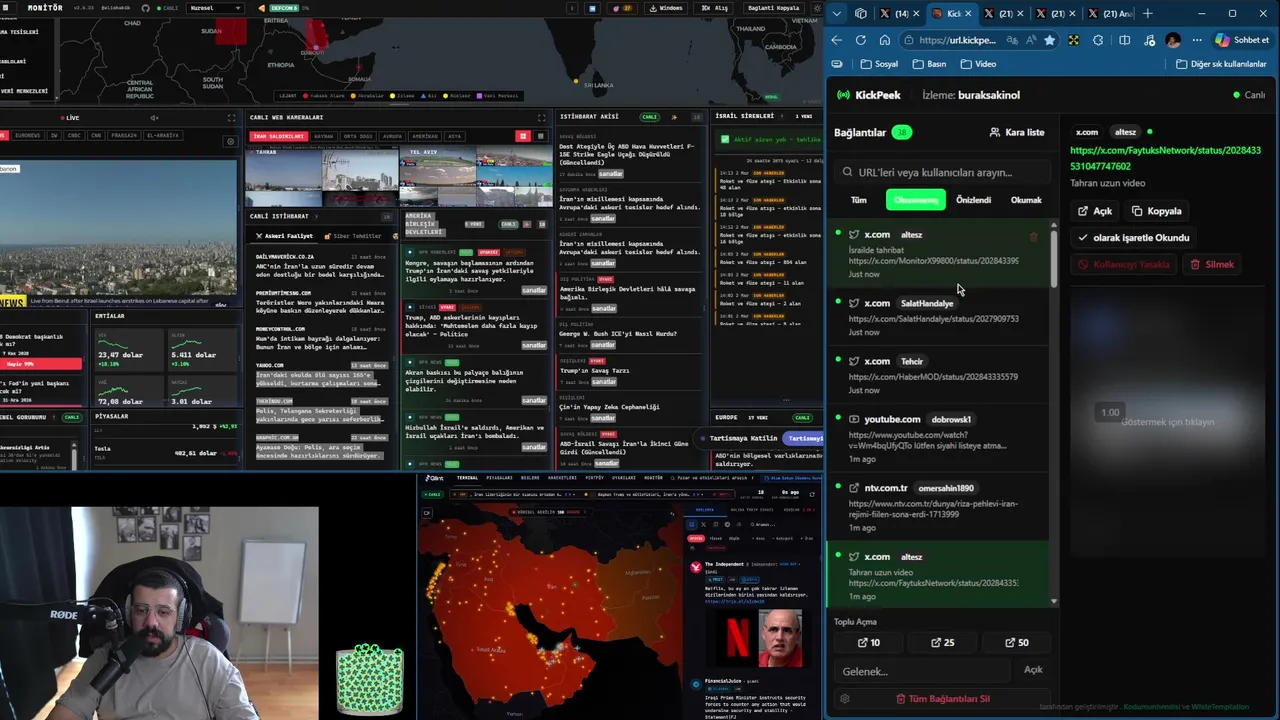The height and width of the screenshot is (720, 1280).
Task: Reveal the blurred preview in KickPeek
Action: (x=1167, y=421)
